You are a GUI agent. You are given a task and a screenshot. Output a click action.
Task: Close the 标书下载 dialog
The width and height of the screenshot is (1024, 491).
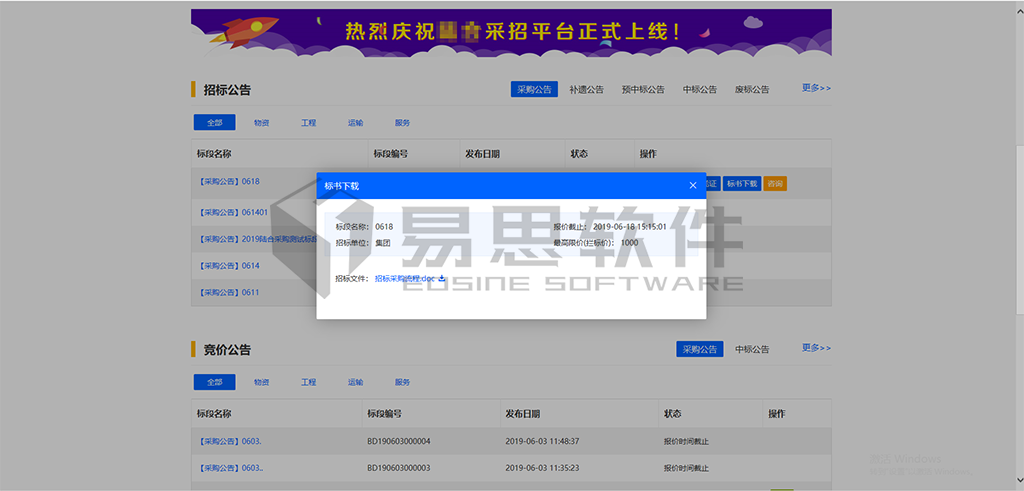[x=693, y=185]
